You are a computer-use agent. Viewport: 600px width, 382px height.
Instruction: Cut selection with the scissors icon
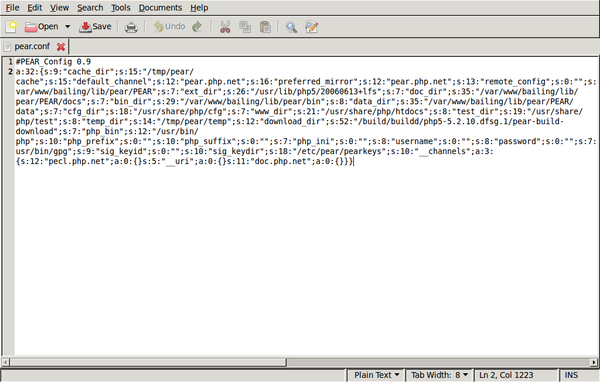tap(225, 27)
